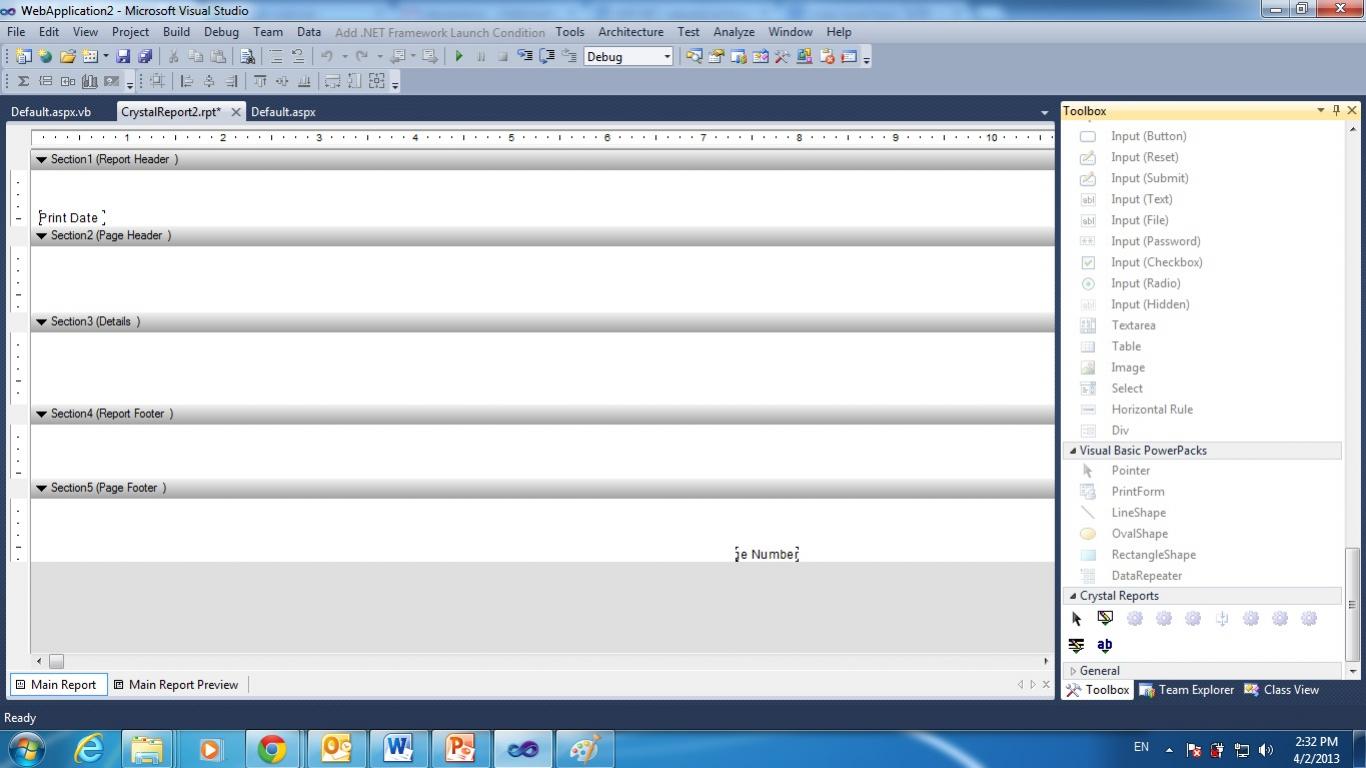
Task: Click the Paste icon in the toolbar
Action: (218, 57)
